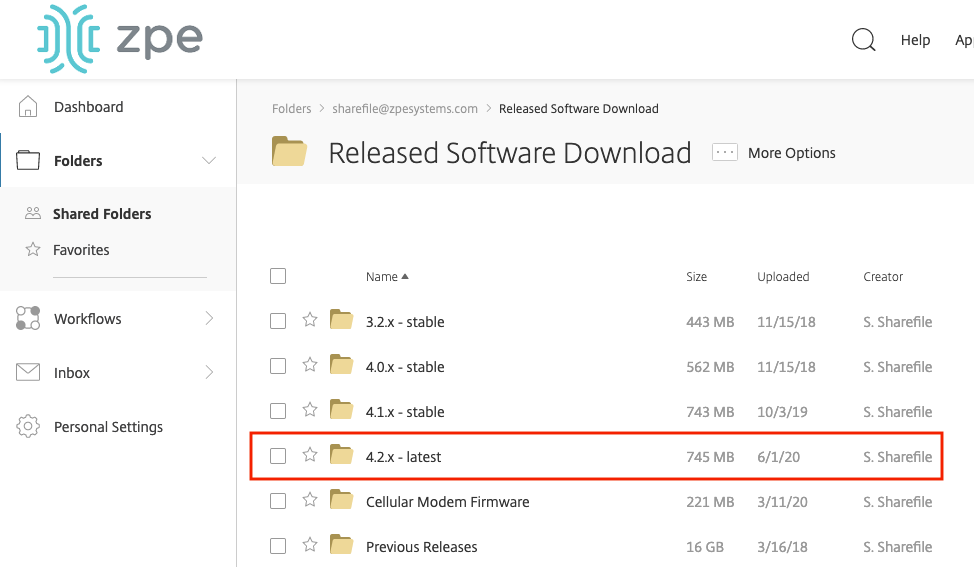Click the Dashboard house icon

(x=28, y=107)
